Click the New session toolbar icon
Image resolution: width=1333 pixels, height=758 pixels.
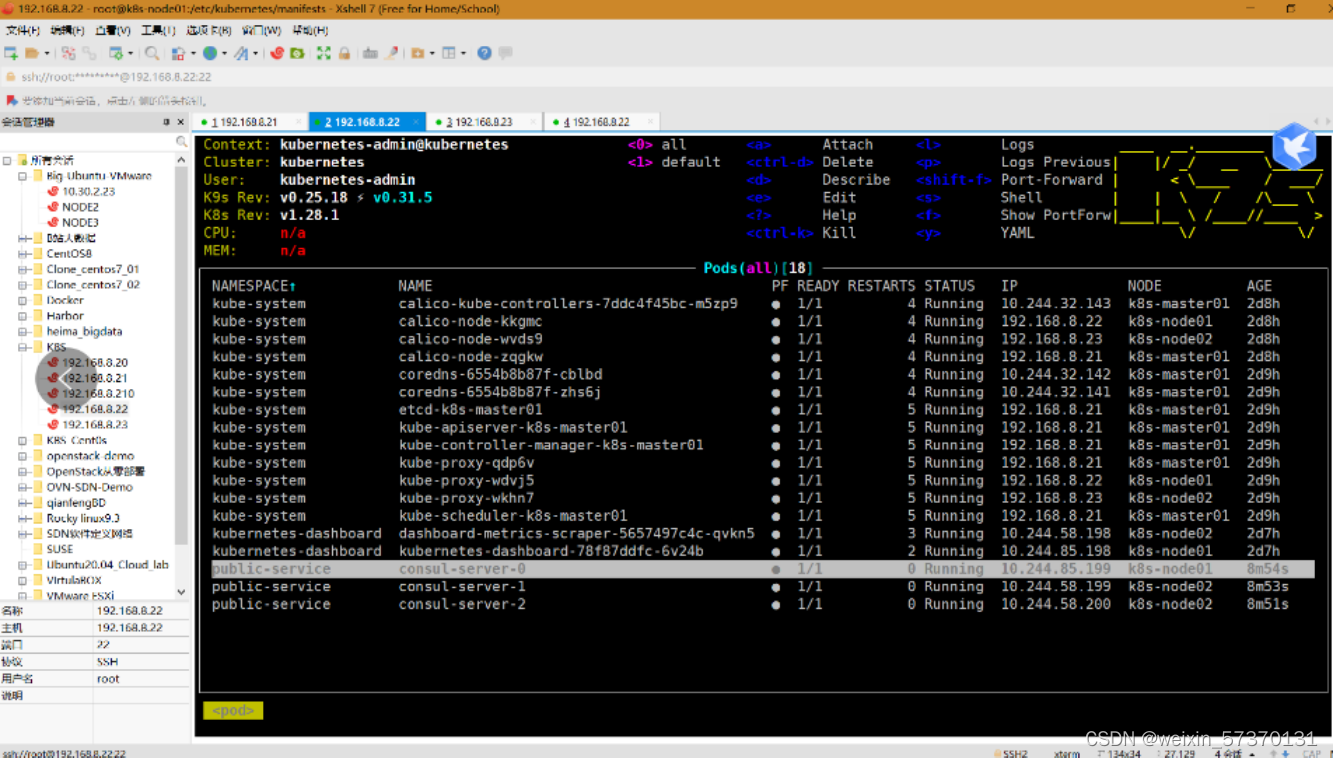point(11,53)
